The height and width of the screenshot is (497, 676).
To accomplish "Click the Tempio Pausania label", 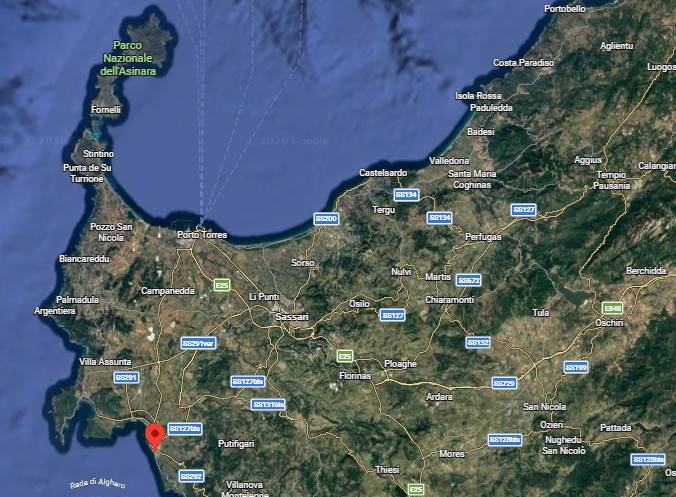I will [x=611, y=180].
